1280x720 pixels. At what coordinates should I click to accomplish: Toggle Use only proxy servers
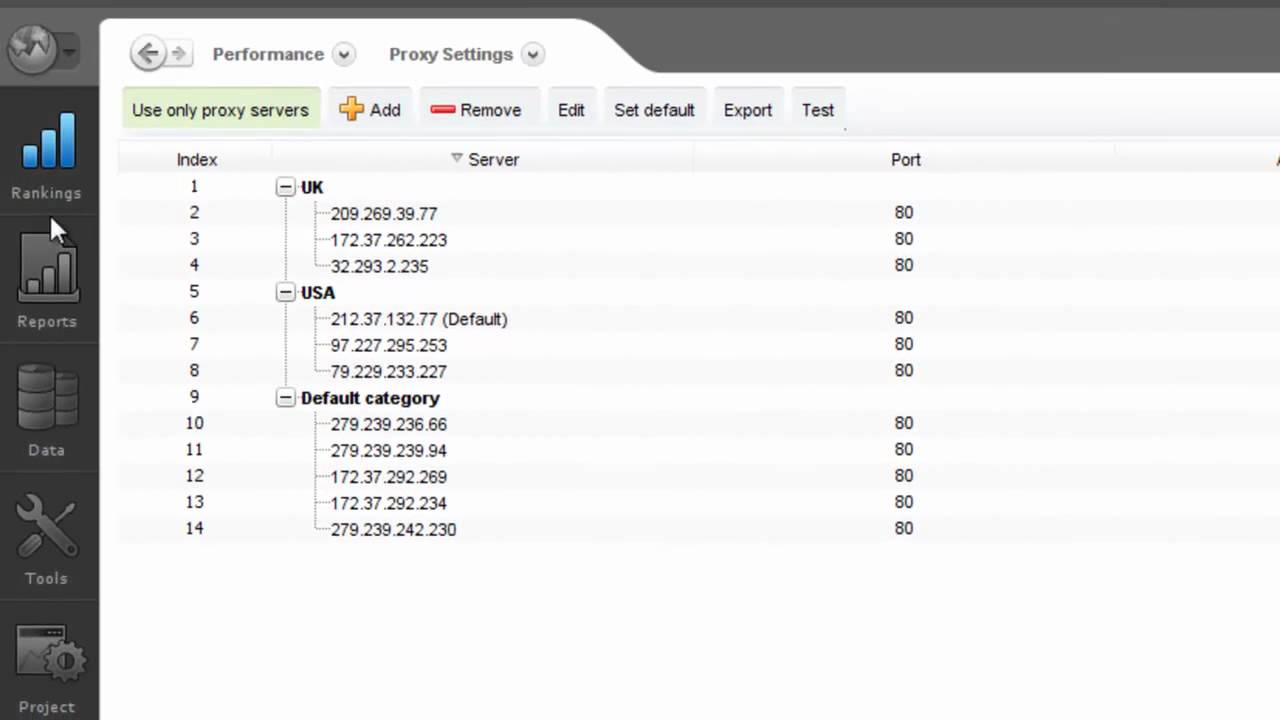(220, 110)
